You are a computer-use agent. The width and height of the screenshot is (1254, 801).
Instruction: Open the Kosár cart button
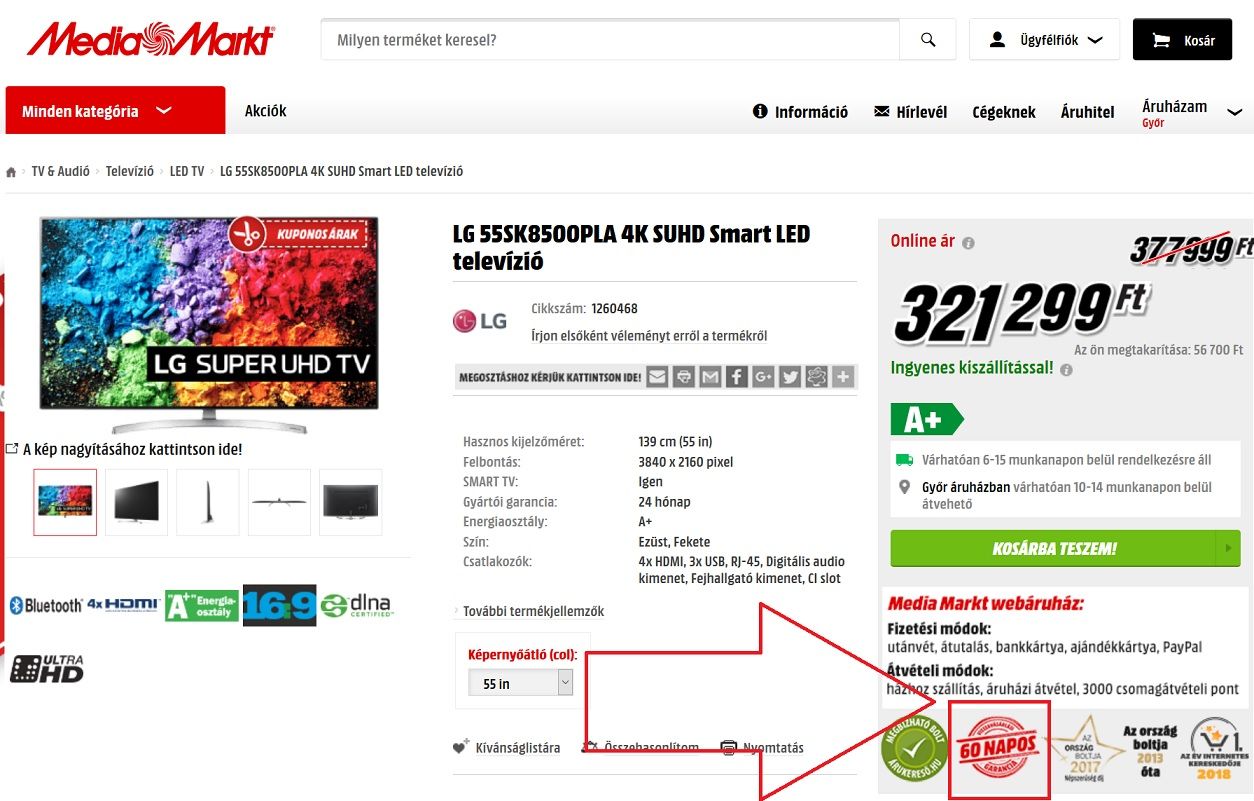[x=1182, y=40]
